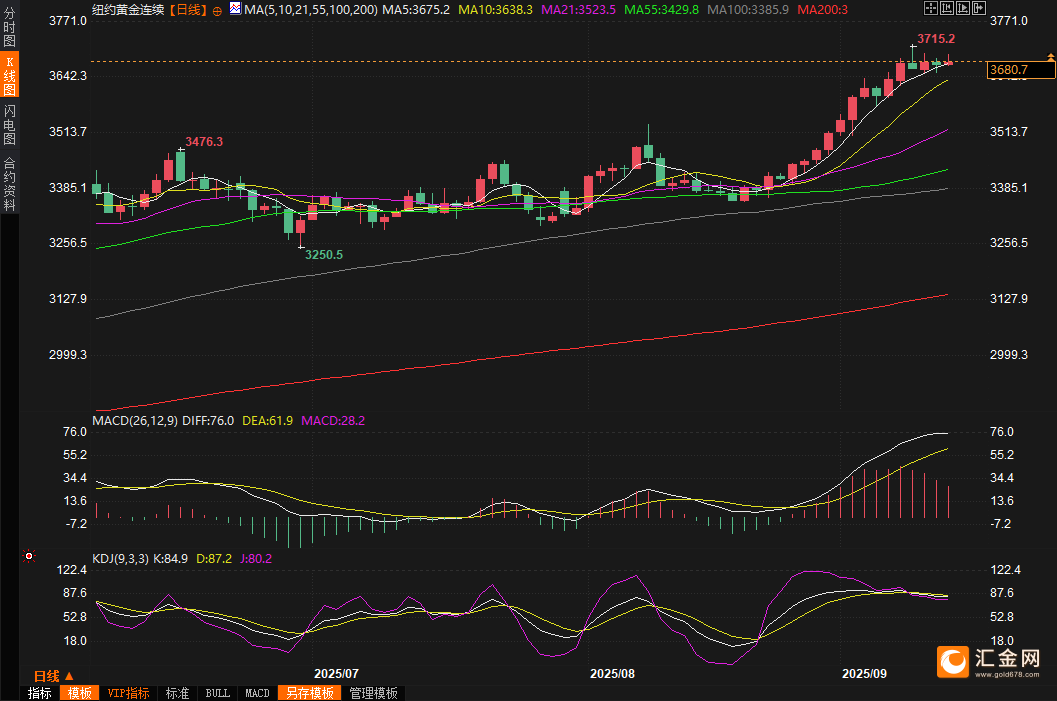Click the crosshair icon beside 【日线】
1057x701 pixels.
pos(217,10)
